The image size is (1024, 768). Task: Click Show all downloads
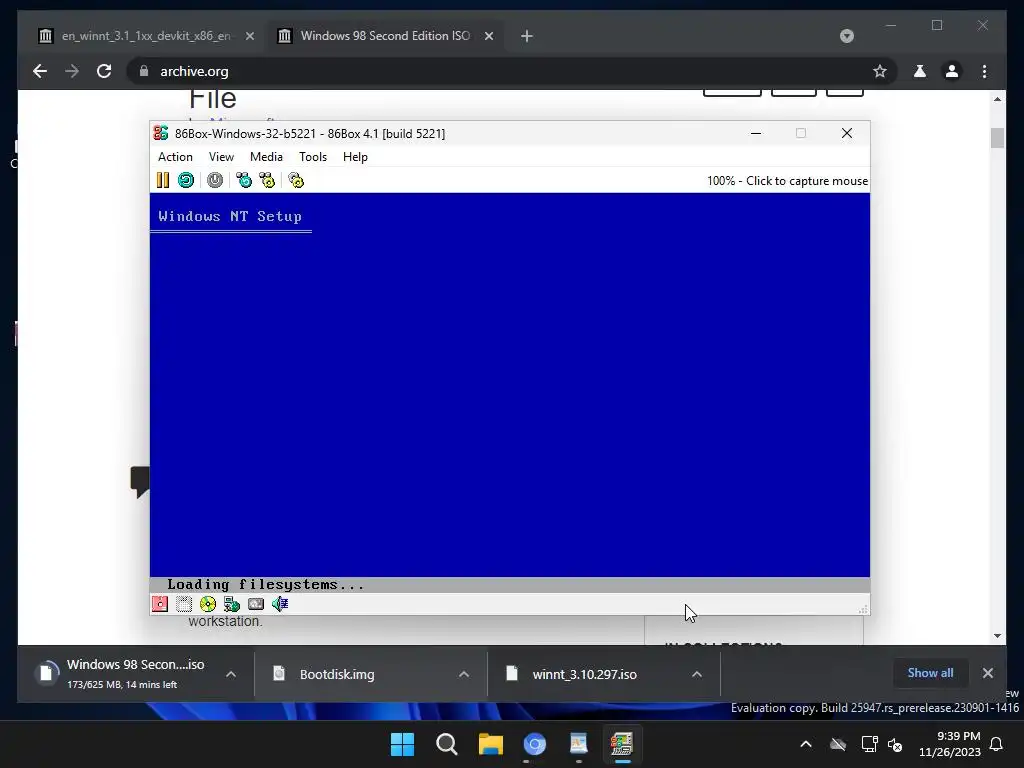pos(930,673)
